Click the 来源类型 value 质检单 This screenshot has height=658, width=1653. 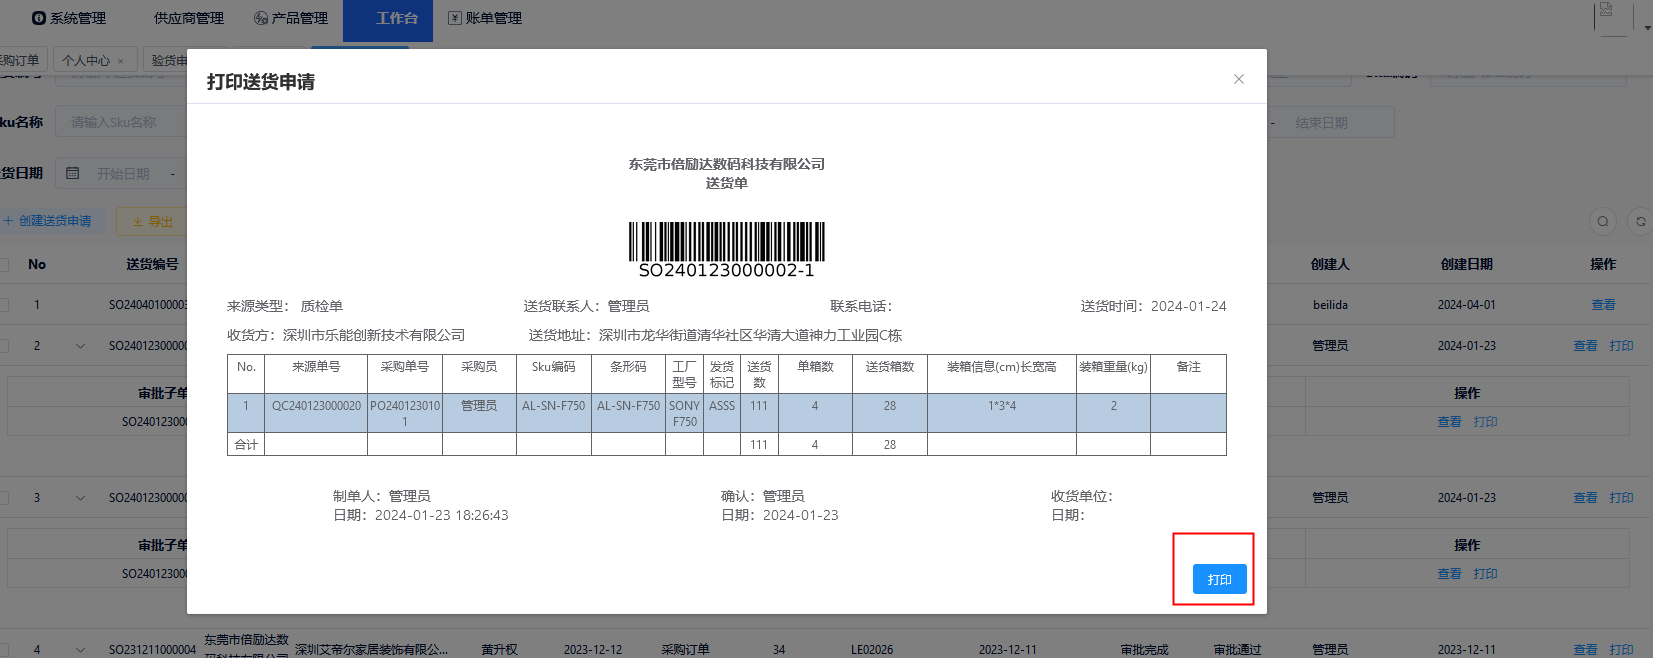322,306
